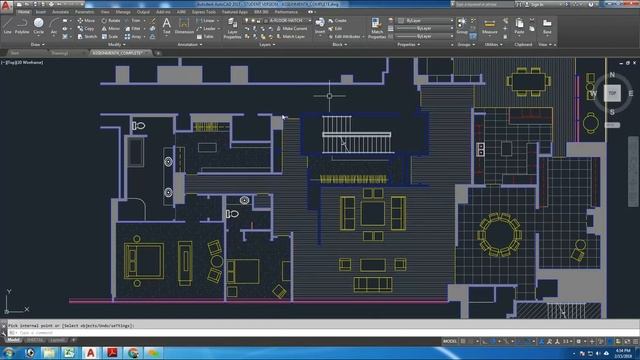Activate the Move command
Image resolution: width=640 pixels, height=360 pixels.
click(86, 20)
